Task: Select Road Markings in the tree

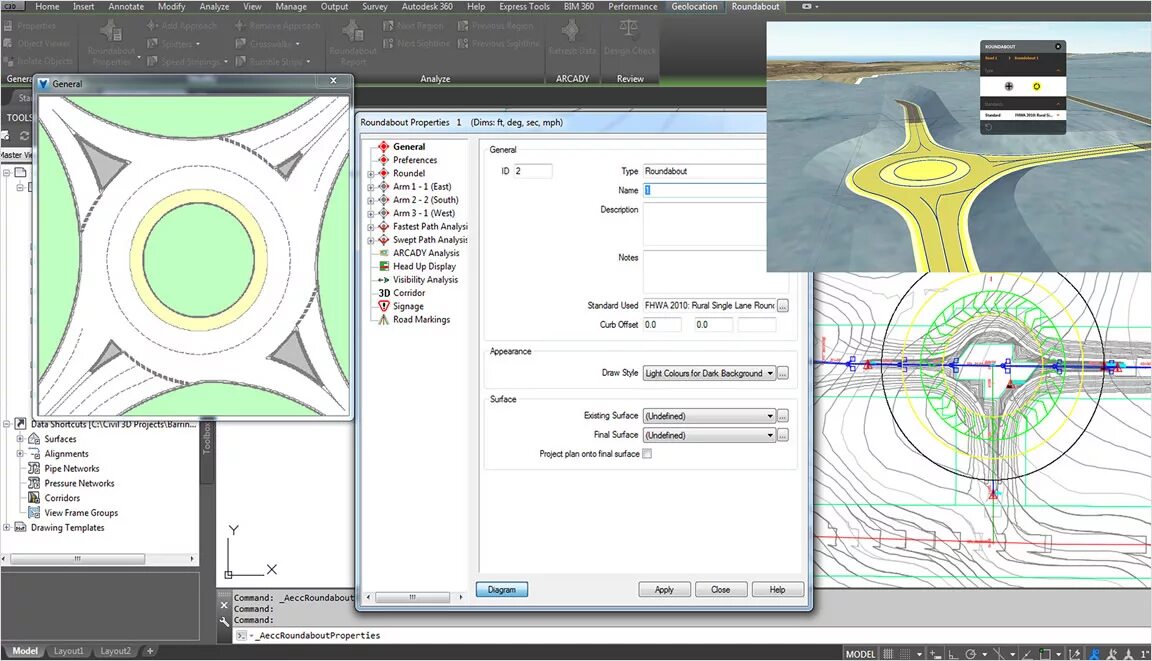Action: (420, 320)
